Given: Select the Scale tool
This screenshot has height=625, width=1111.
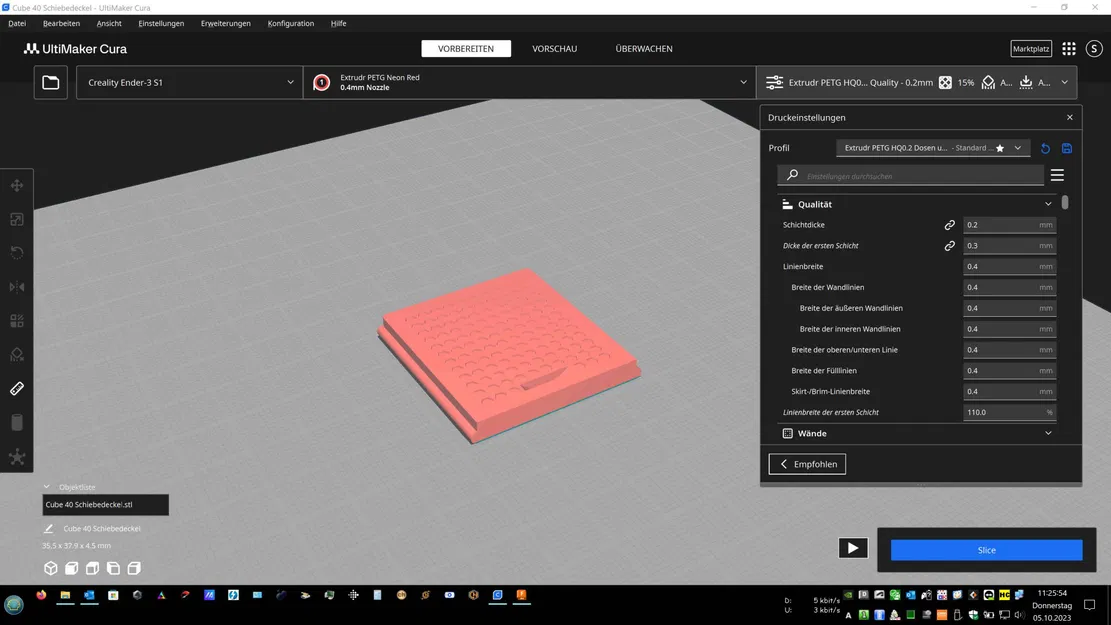Looking at the screenshot, I should pos(17,220).
